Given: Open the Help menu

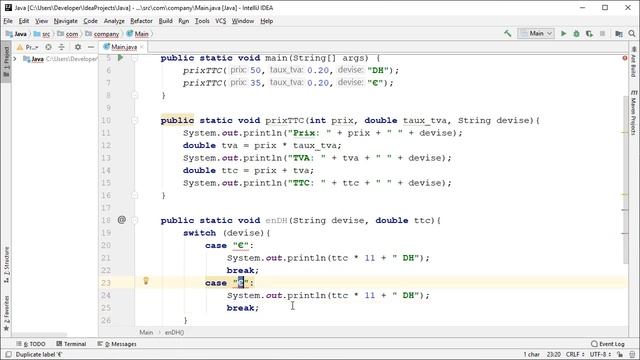Looking at the screenshot, I should (267, 21).
